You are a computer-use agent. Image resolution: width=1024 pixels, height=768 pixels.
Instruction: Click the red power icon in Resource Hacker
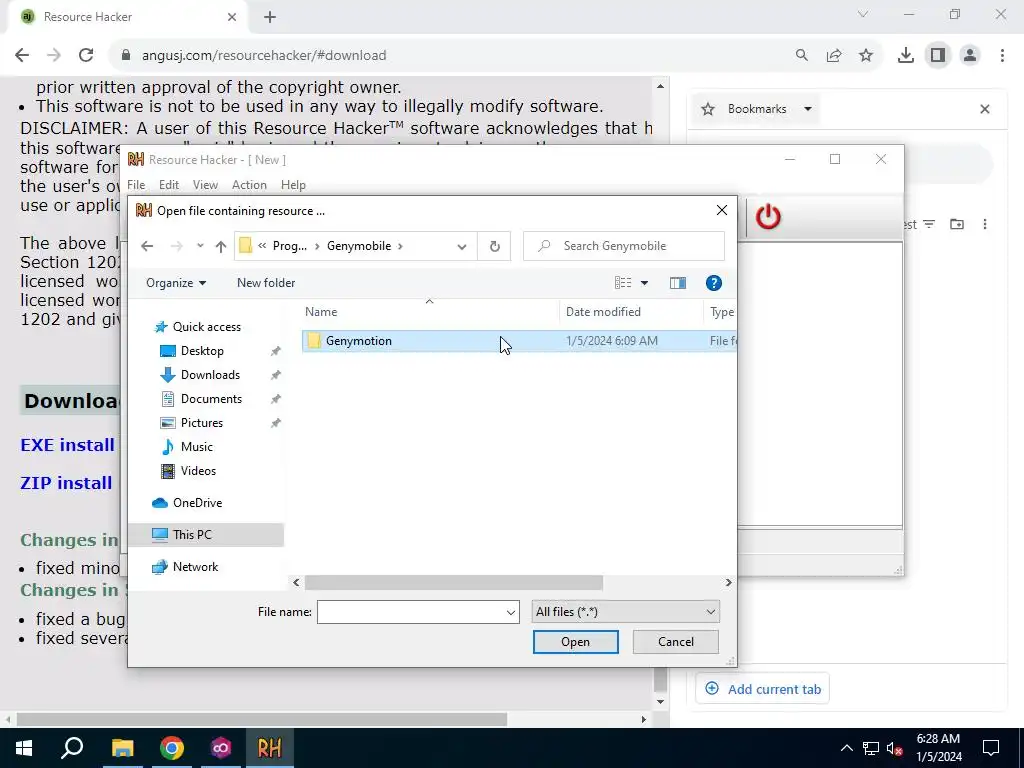768,217
